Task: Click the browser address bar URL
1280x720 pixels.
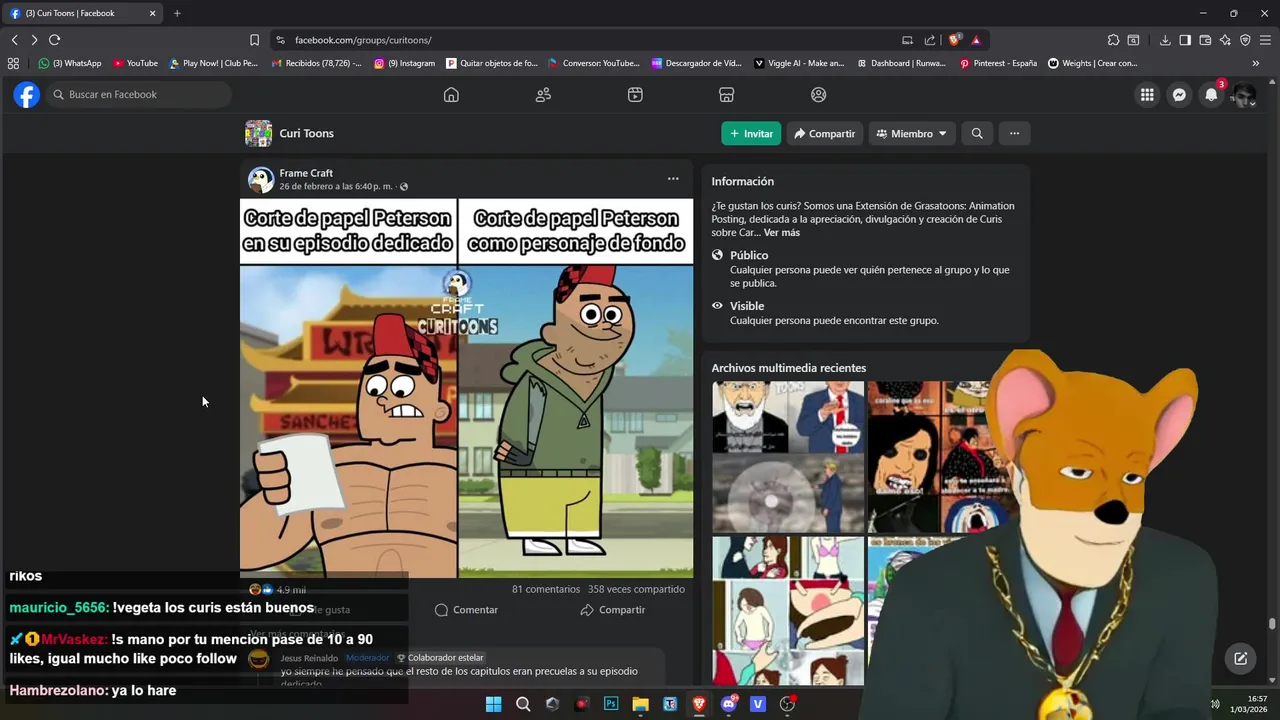Action: click(x=363, y=40)
